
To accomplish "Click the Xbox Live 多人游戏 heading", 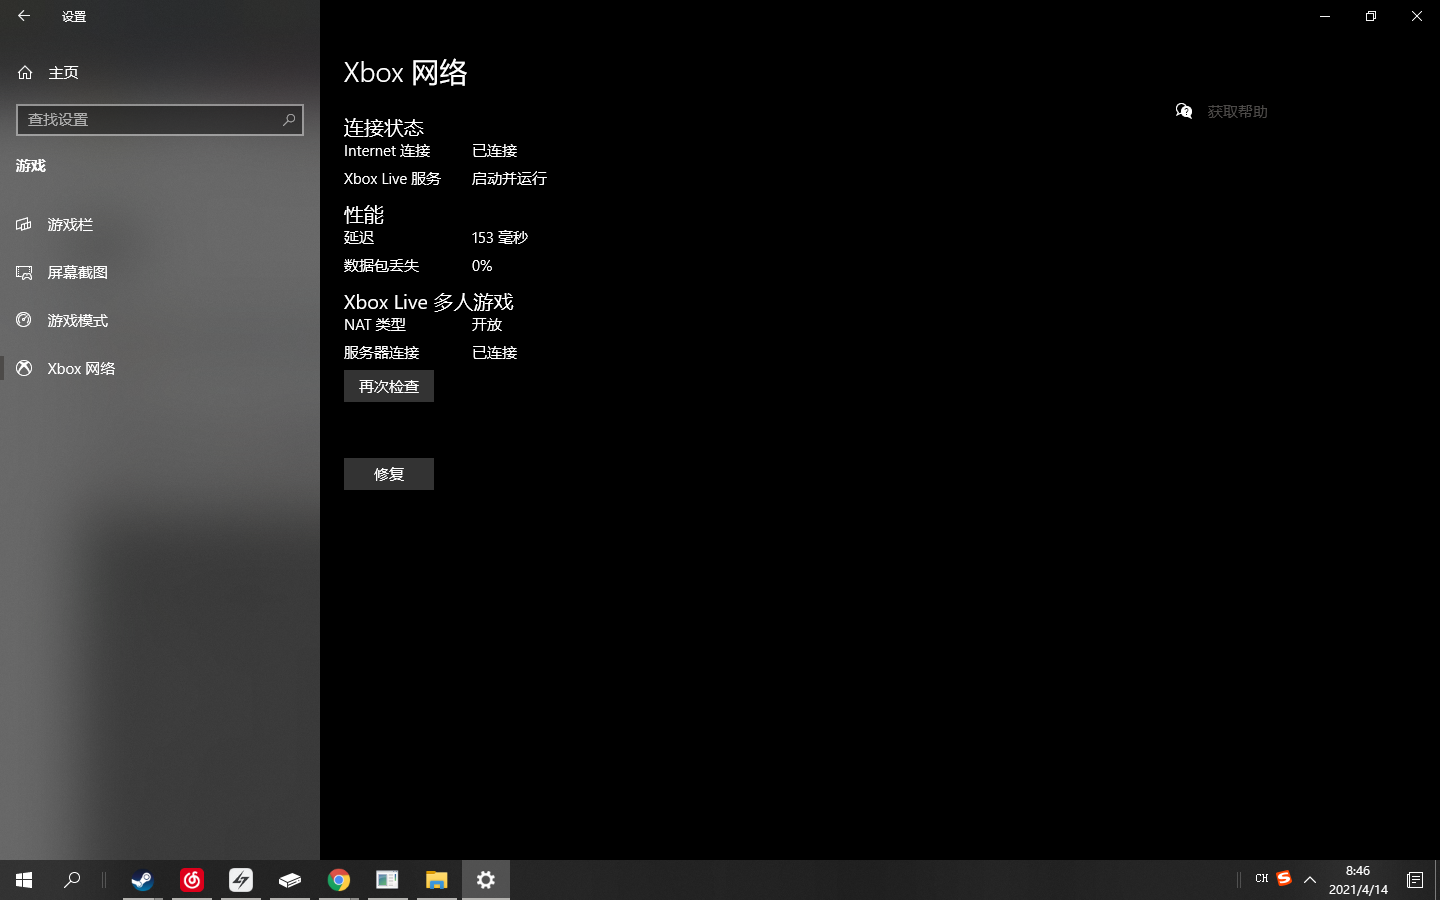I will [429, 302].
